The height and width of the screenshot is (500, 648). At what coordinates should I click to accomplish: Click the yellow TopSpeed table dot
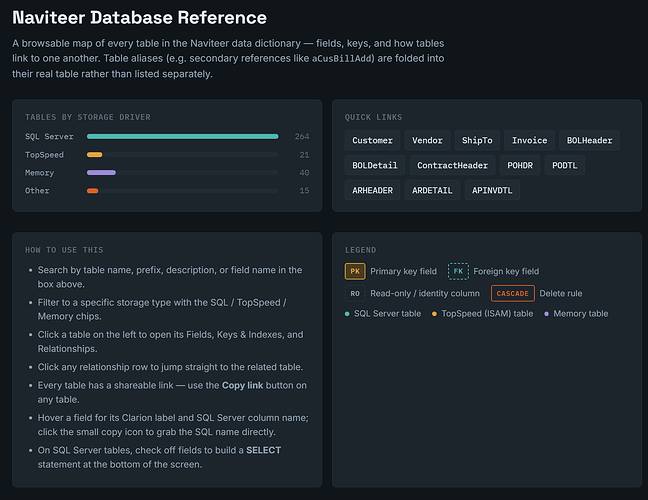pyautogui.click(x=434, y=314)
